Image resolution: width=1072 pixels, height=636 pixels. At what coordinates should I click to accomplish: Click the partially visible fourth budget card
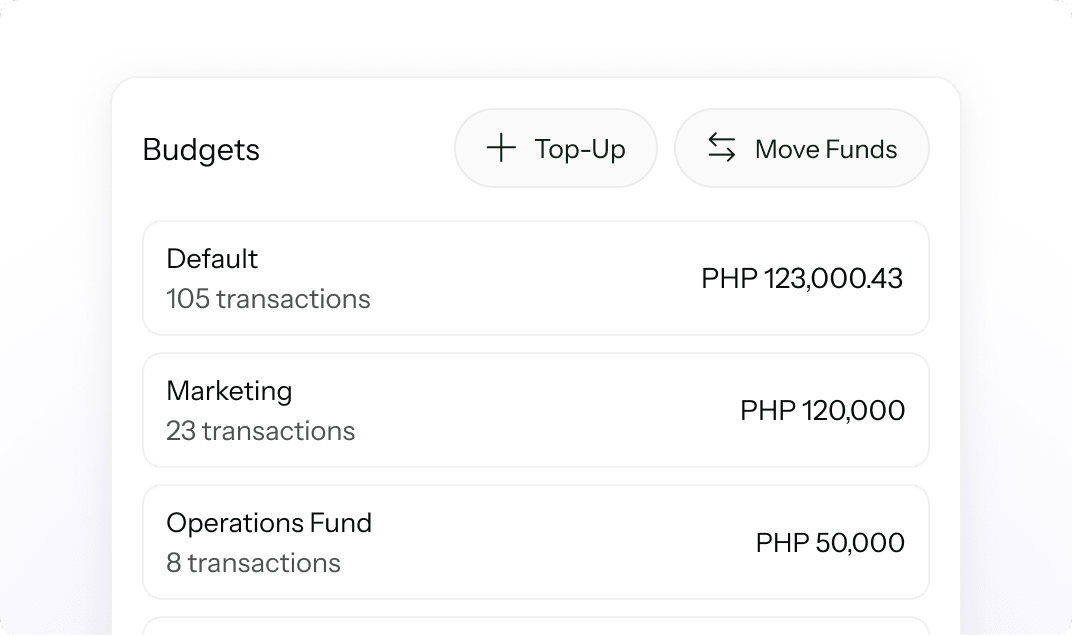pos(535,626)
